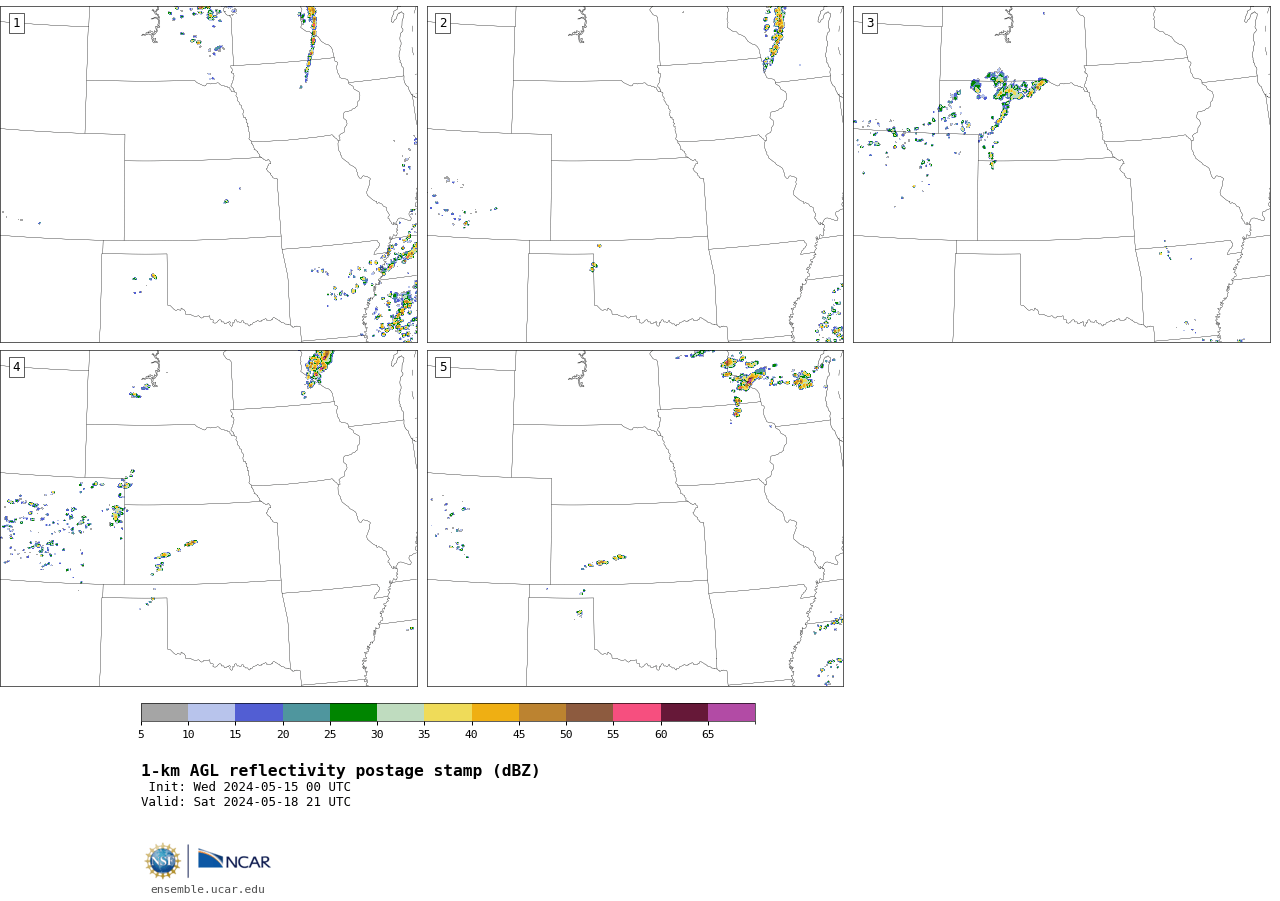This screenshot has width=1280, height=901.
Task: Click the light blue 10-15 dBZ swatch
Action: point(211,712)
